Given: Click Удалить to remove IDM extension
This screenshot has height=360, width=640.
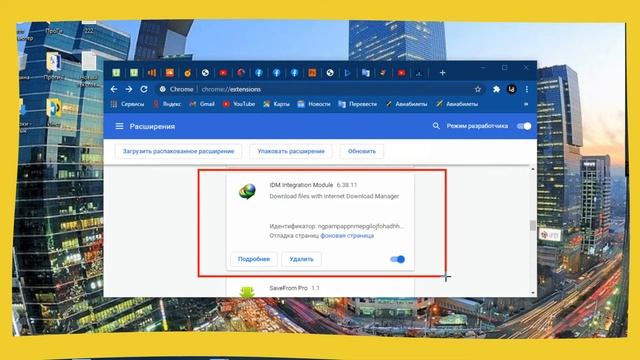Looking at the screenshot, I should [x=302, y=259].
